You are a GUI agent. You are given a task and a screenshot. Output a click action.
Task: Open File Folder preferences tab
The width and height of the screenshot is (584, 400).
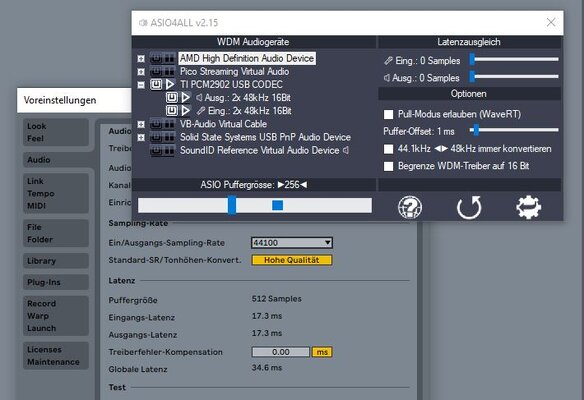(56, 233)
